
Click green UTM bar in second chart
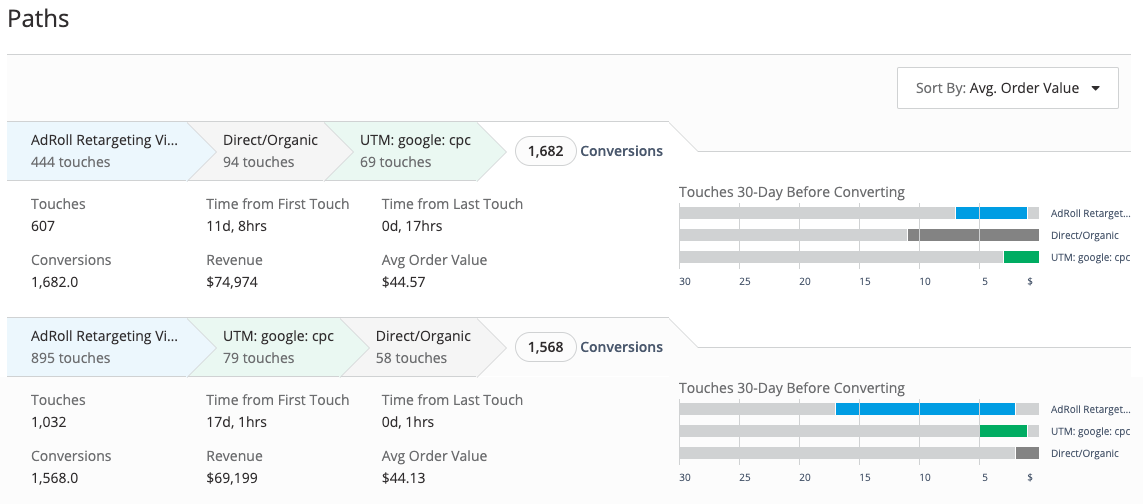click(x=1004, y=431)
